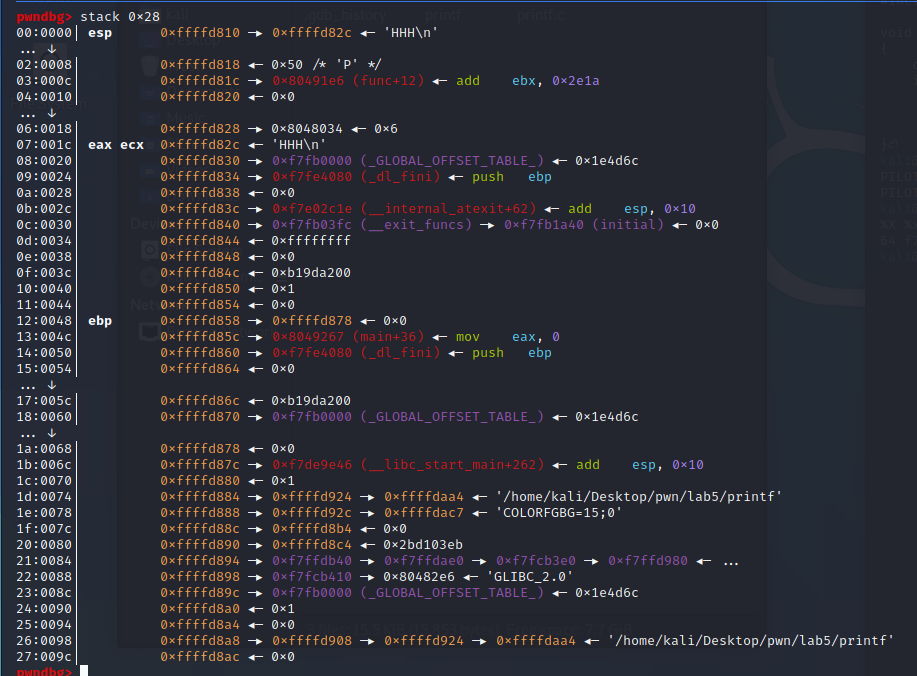
Task: Select the stack address 0xffffd8a0
Action: [x=200, y=609]
